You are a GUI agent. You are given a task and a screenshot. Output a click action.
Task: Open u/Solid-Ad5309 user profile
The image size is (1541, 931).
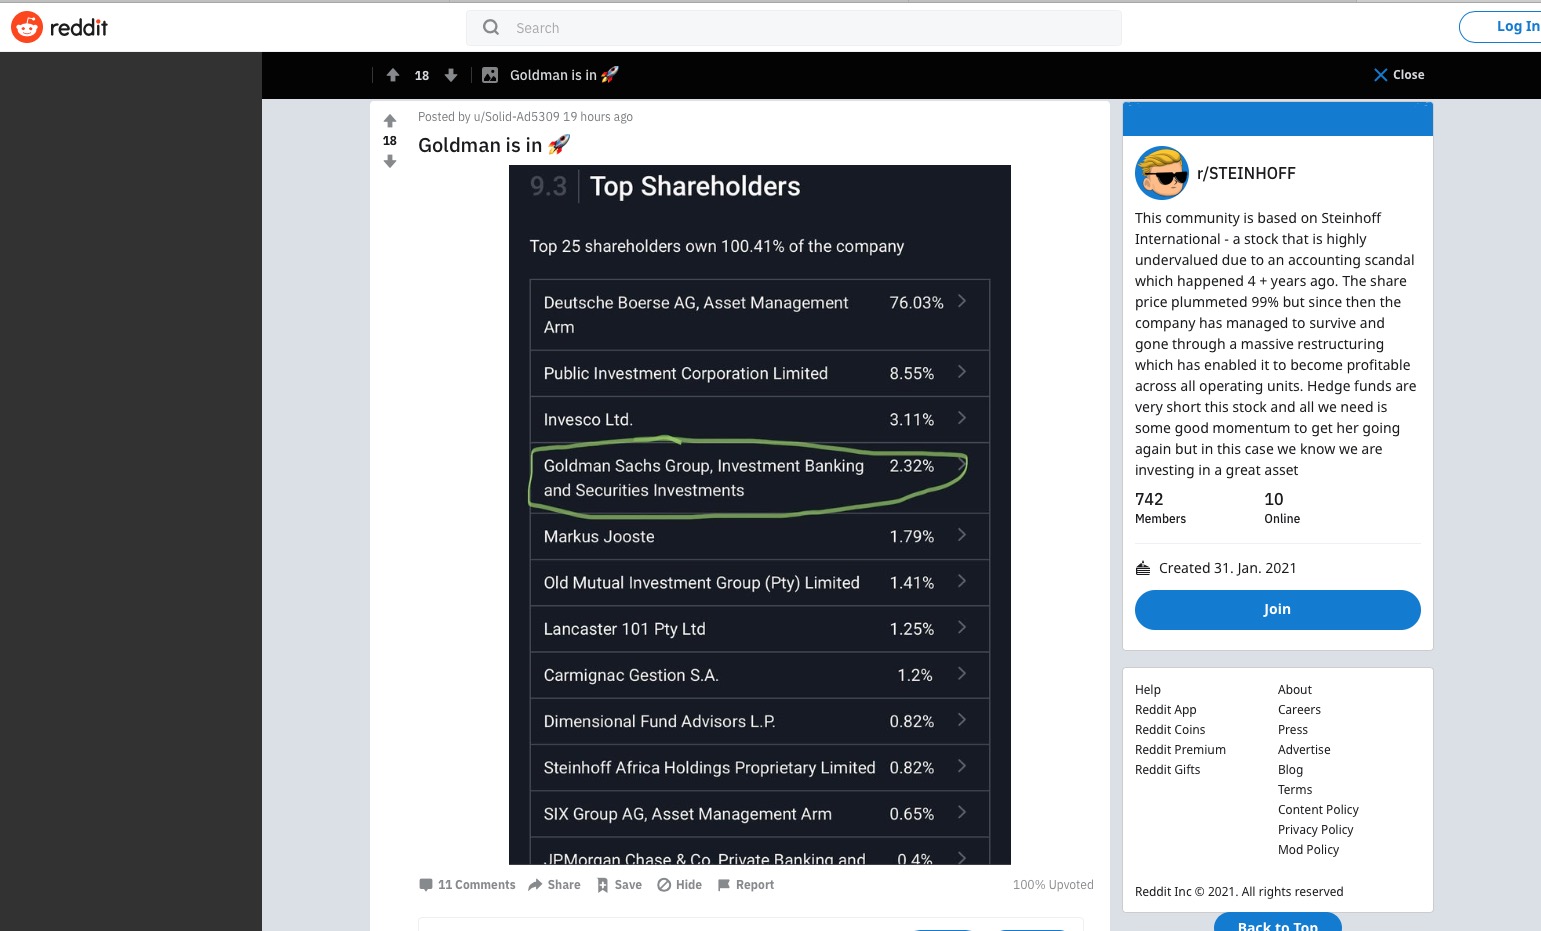pos(516,117)
